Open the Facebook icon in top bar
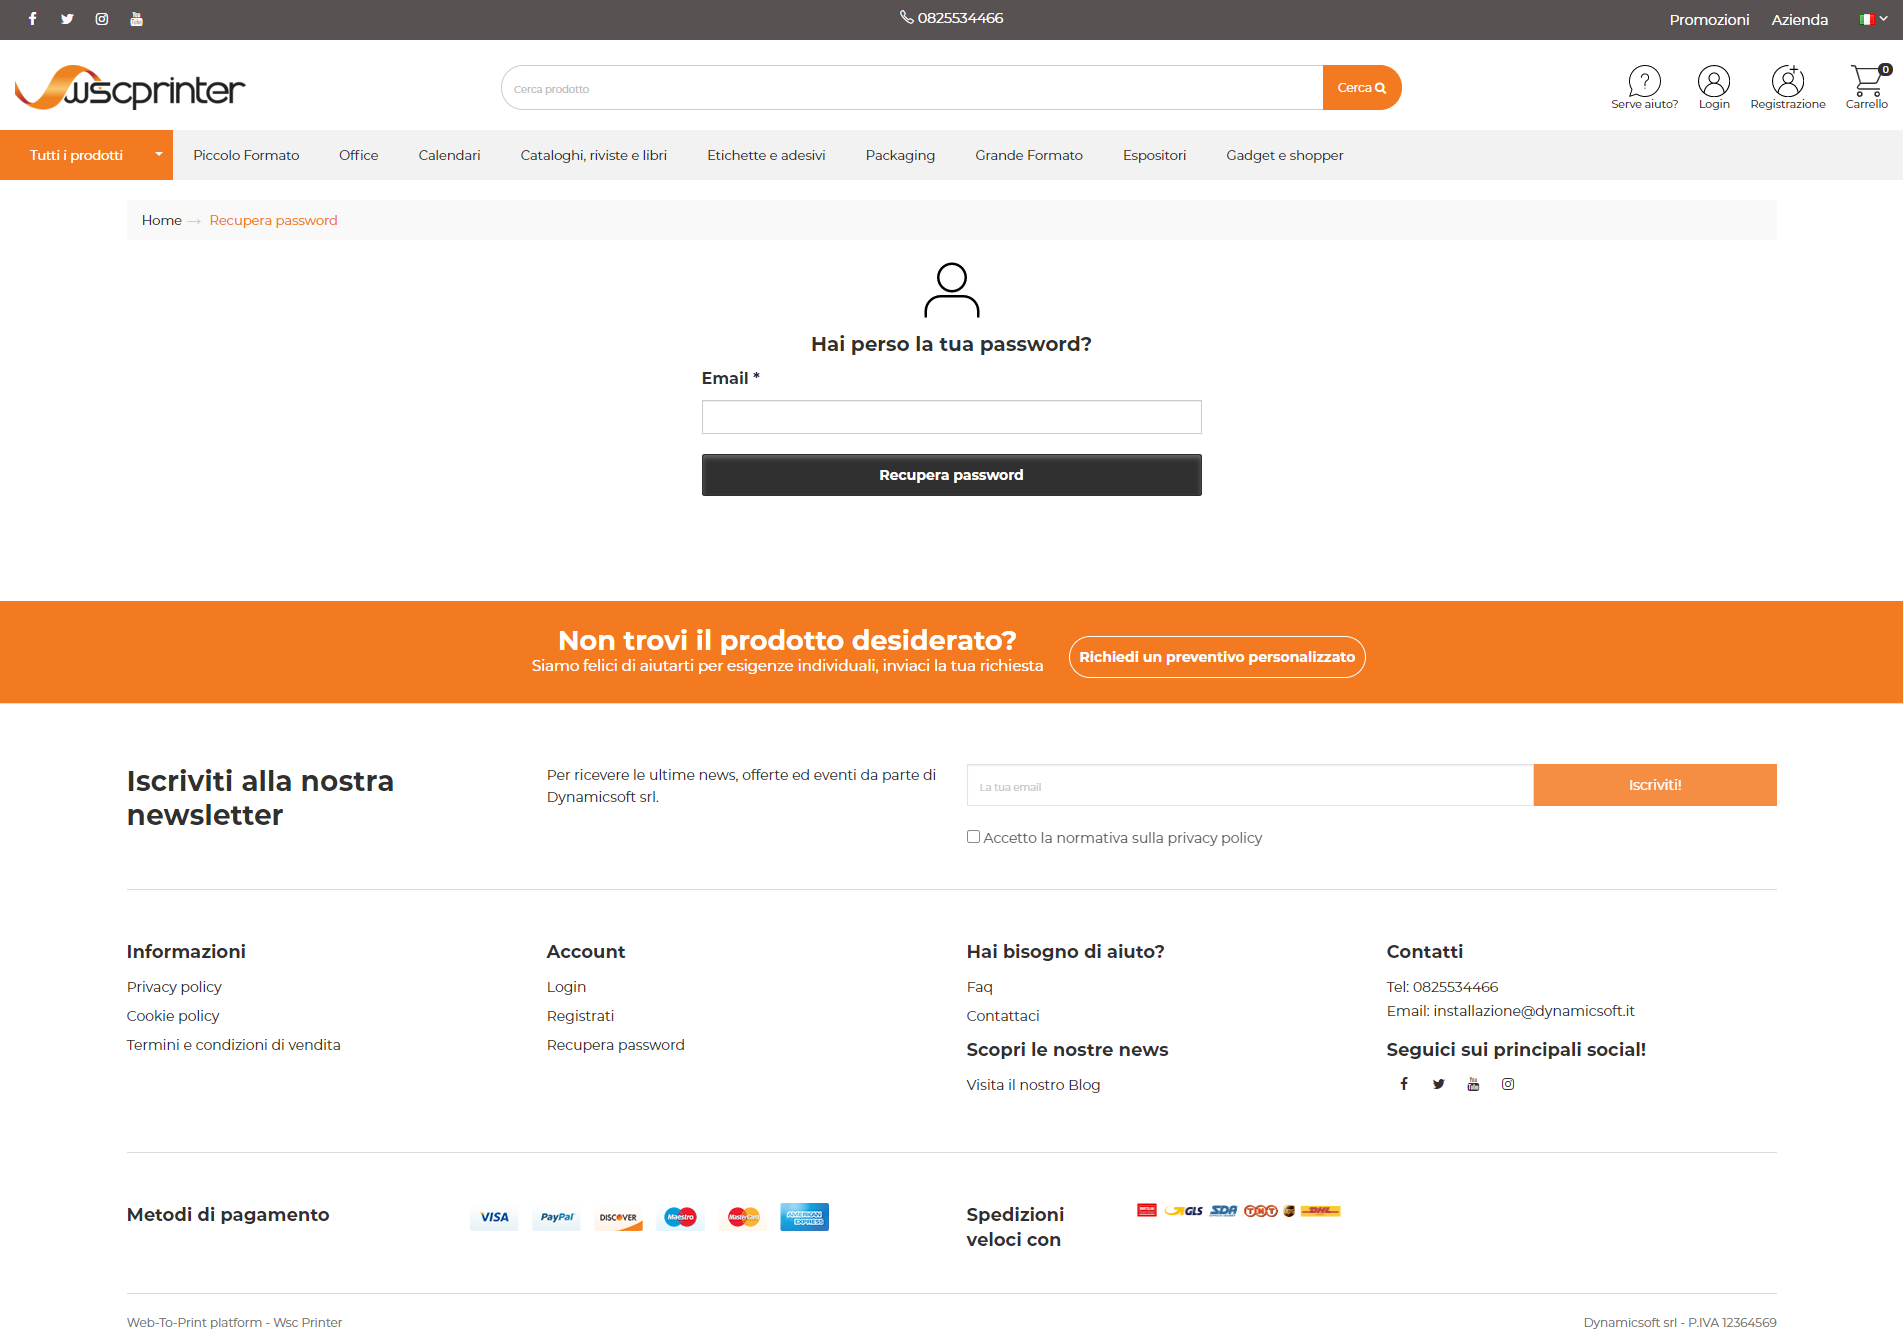1903x1341 pixels. click(x=33, y=19)
